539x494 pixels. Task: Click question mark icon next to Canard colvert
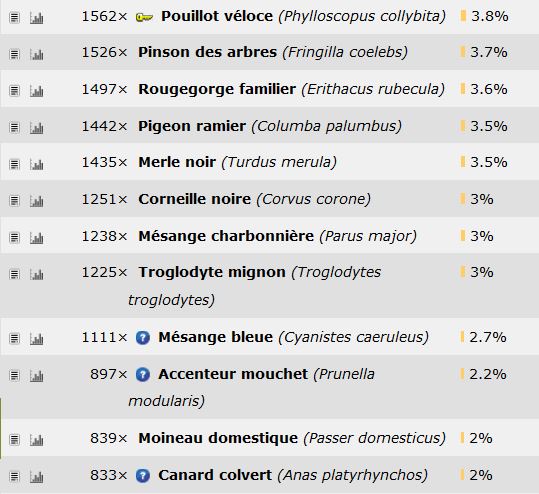[143, 476]
